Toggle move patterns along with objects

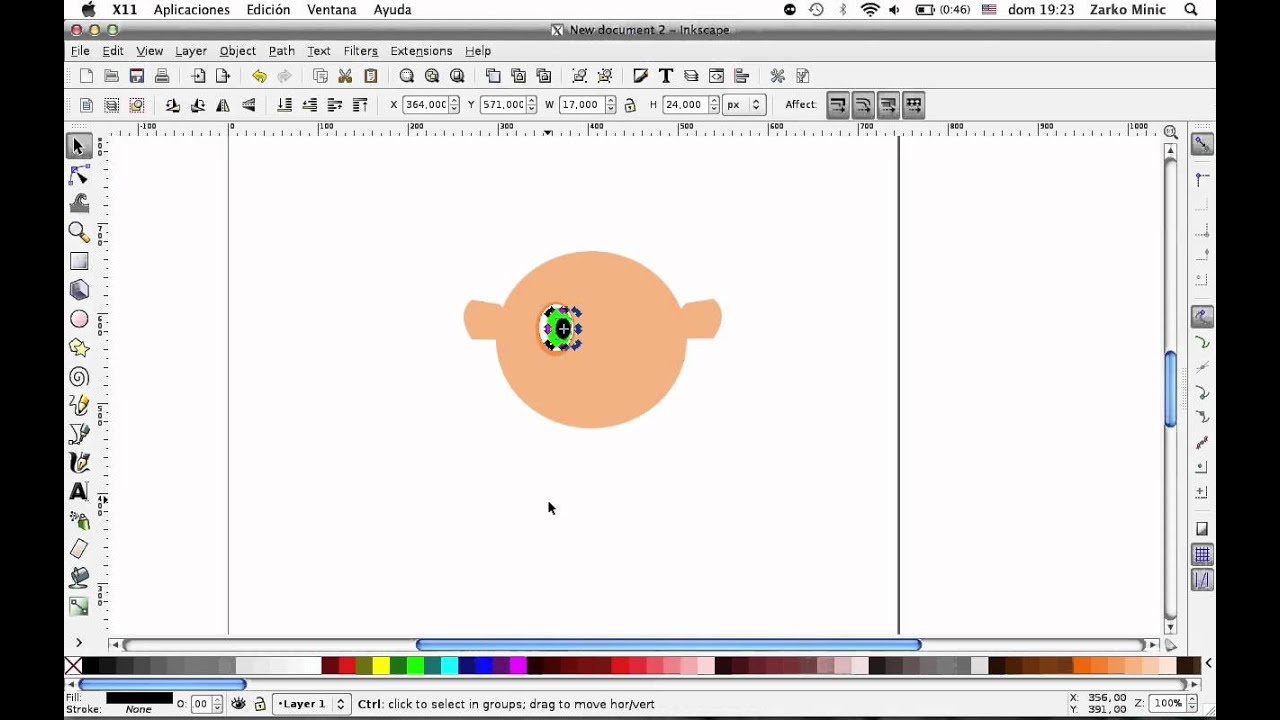point(913,104)
